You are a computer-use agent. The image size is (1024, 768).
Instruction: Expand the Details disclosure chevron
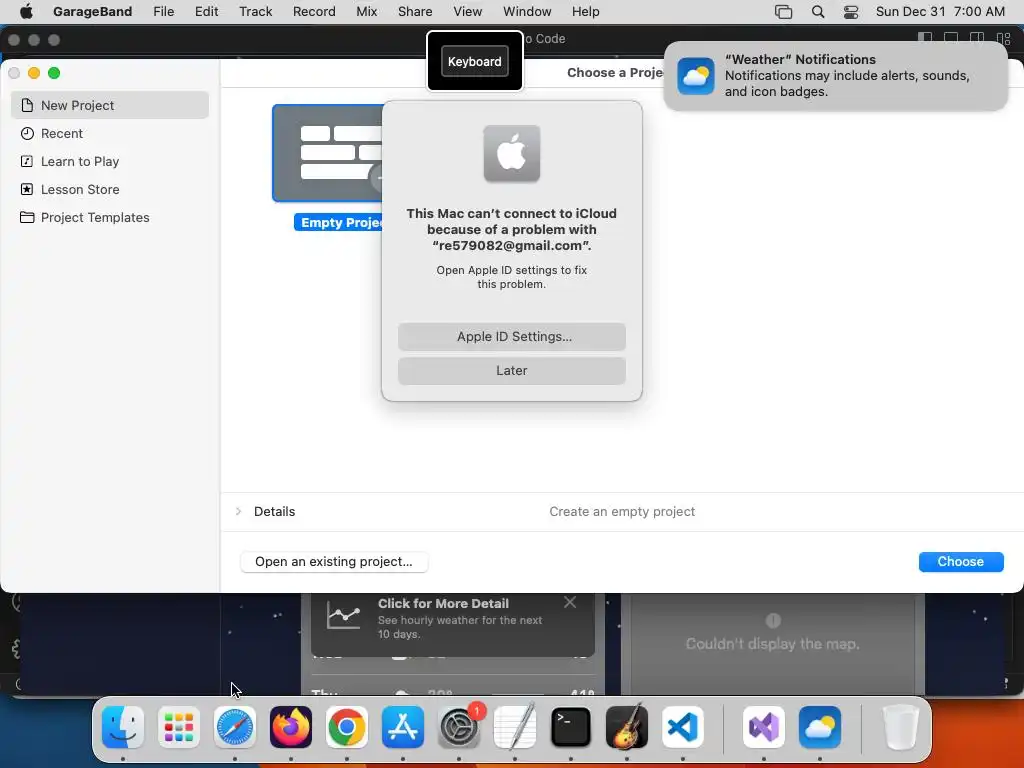238,511
